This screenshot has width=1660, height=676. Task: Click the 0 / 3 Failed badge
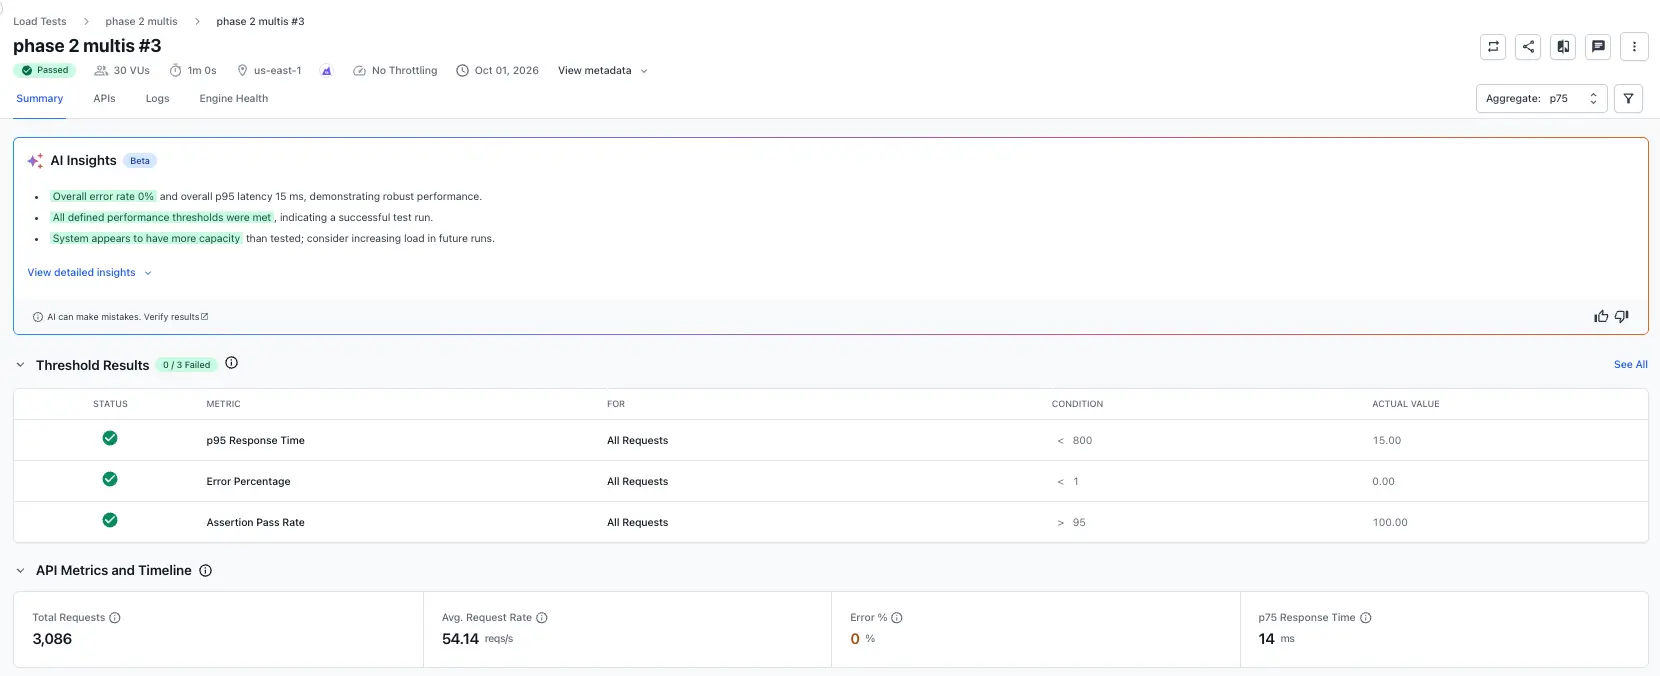[x=187, y=365]
